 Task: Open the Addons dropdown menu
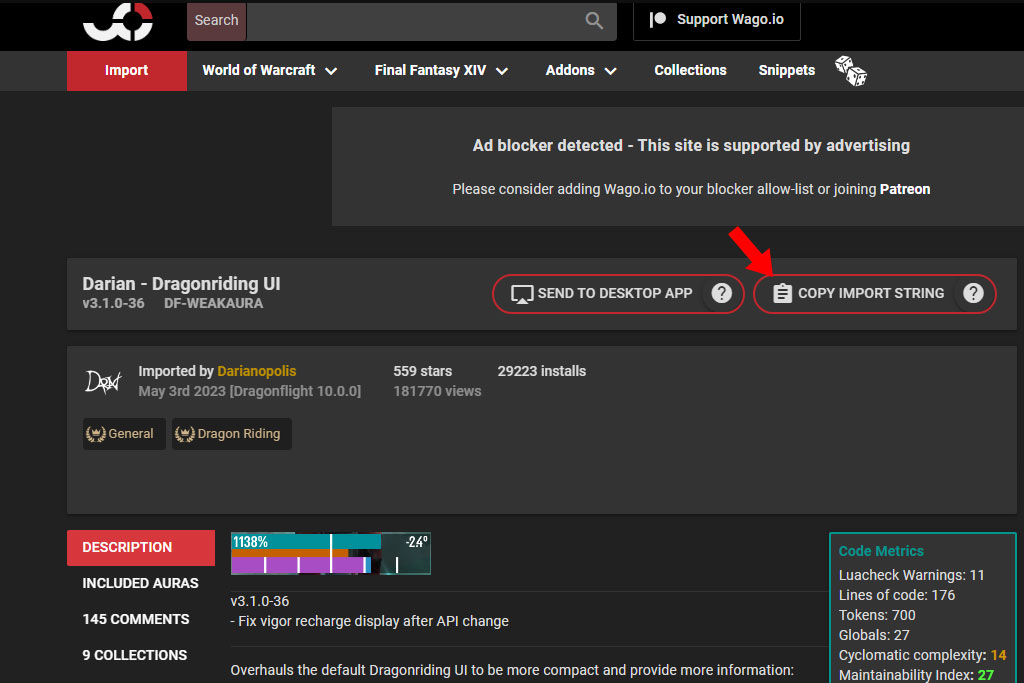[581, 71]
